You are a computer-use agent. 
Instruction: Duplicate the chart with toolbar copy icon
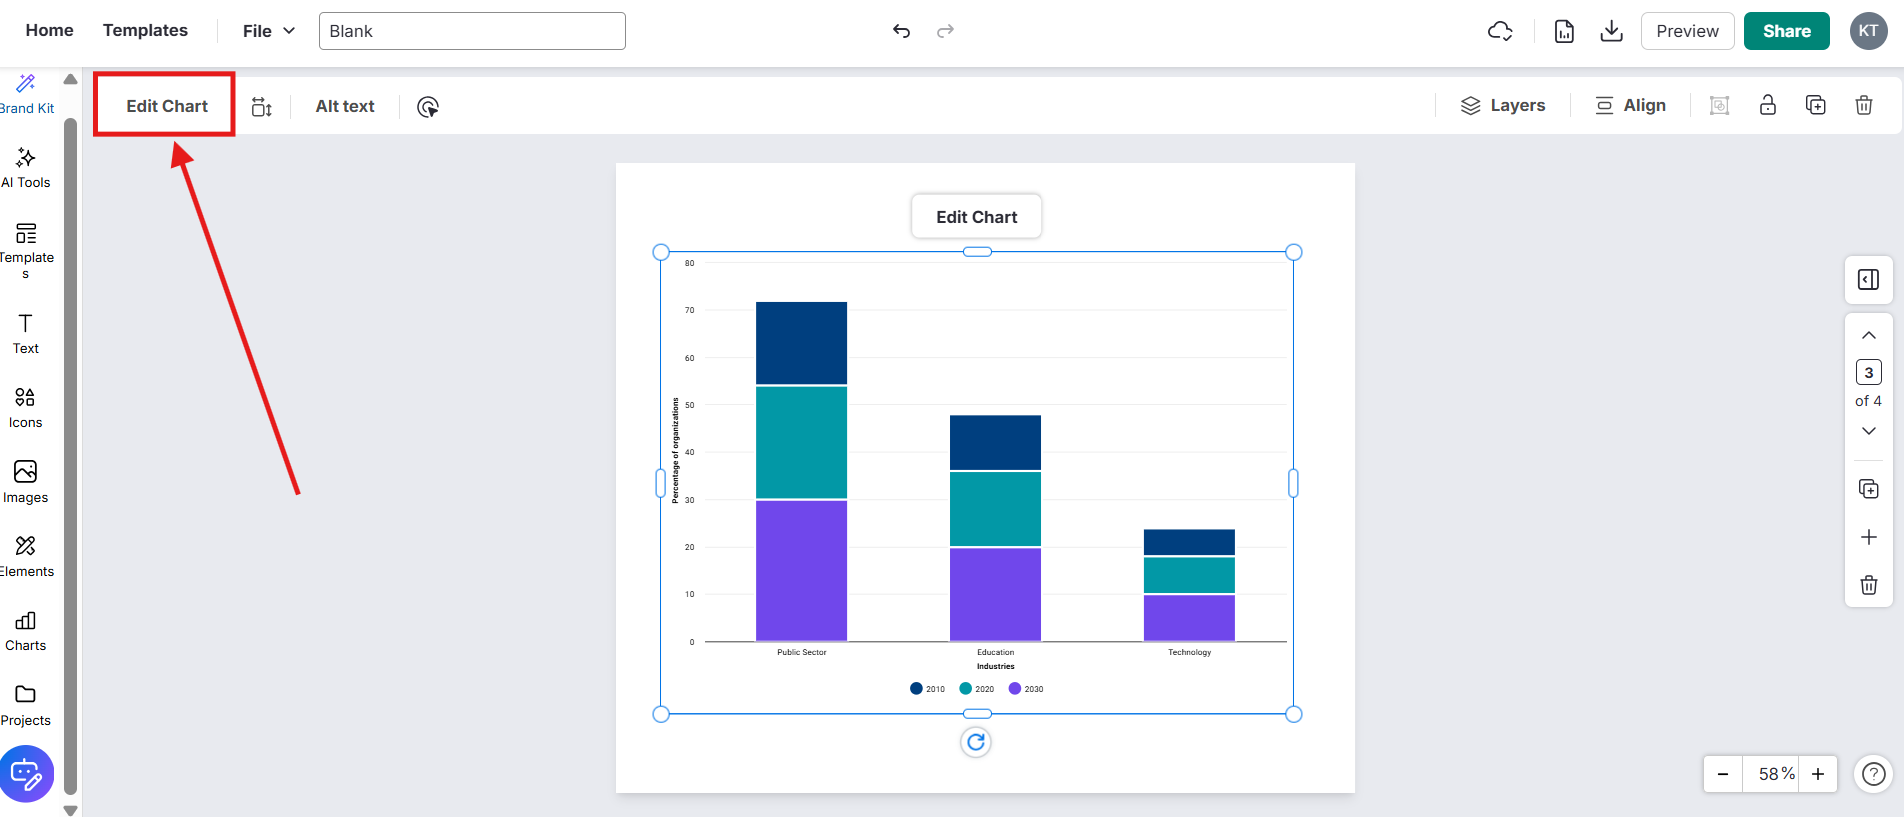pyautogui.click(x=1816, y=106)
